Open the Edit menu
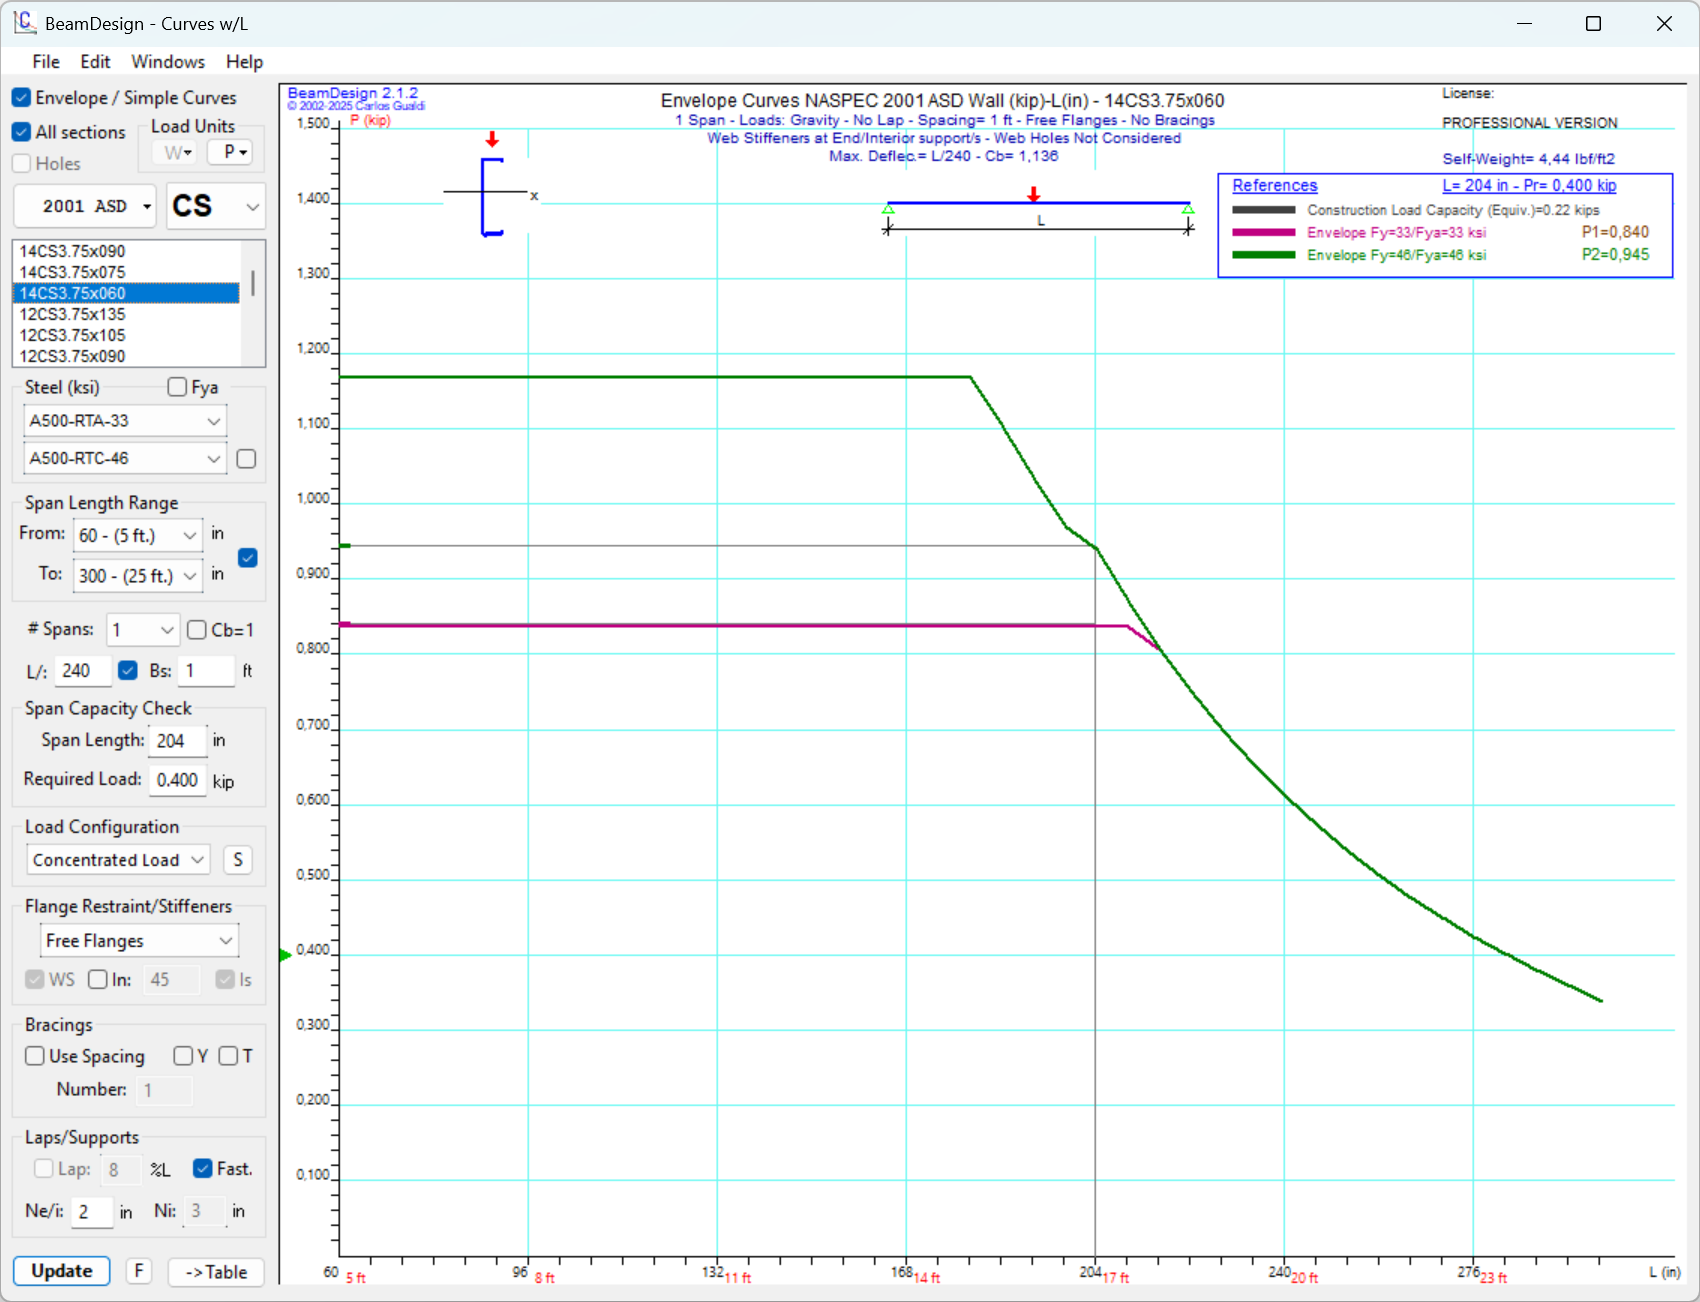The height and width of the screenshot is (1302, 1700). (95, 62)
